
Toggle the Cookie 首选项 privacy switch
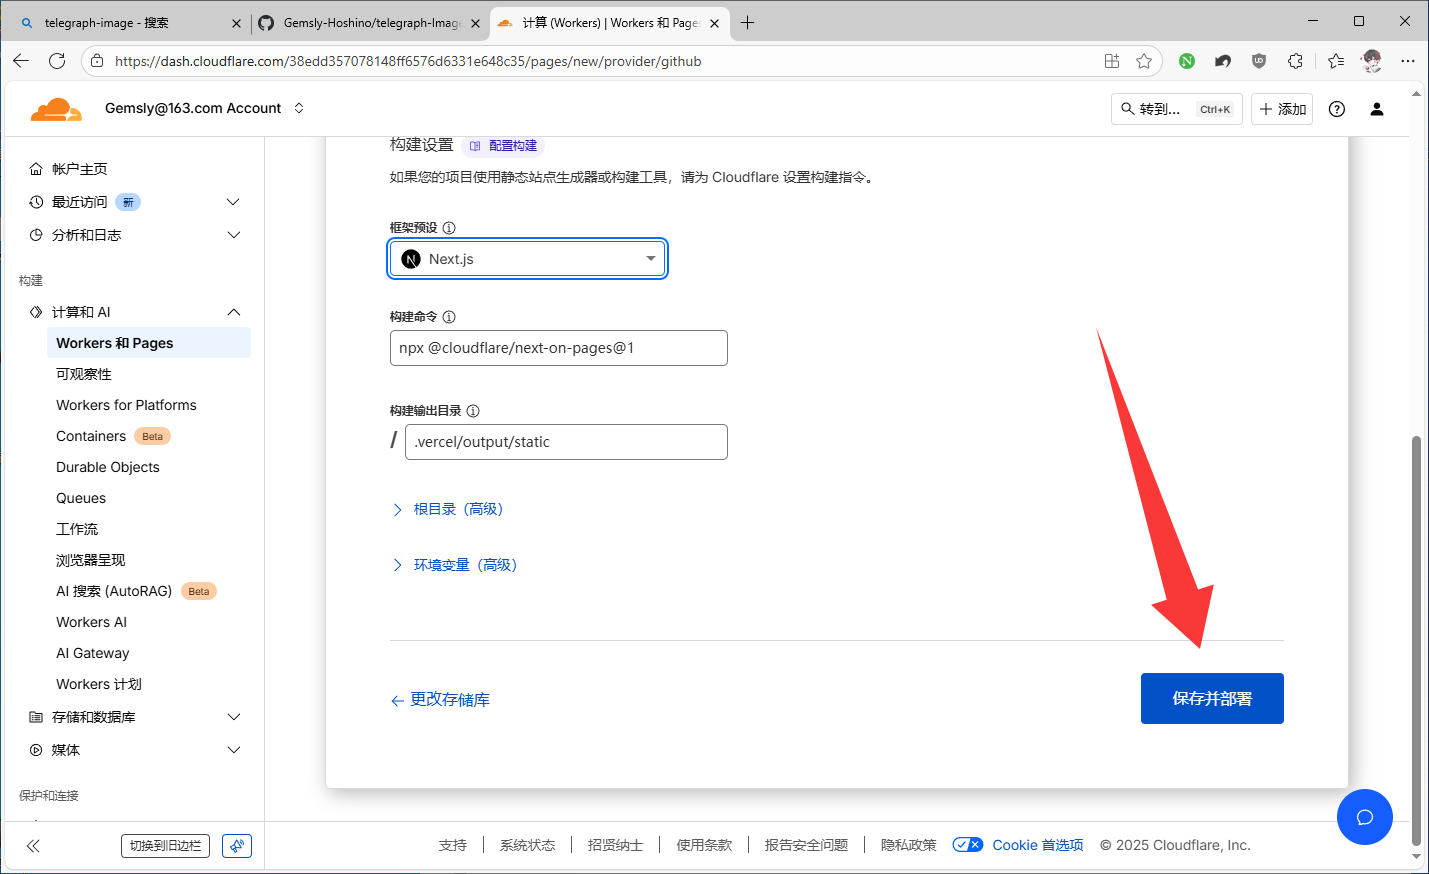coord(967,845)
